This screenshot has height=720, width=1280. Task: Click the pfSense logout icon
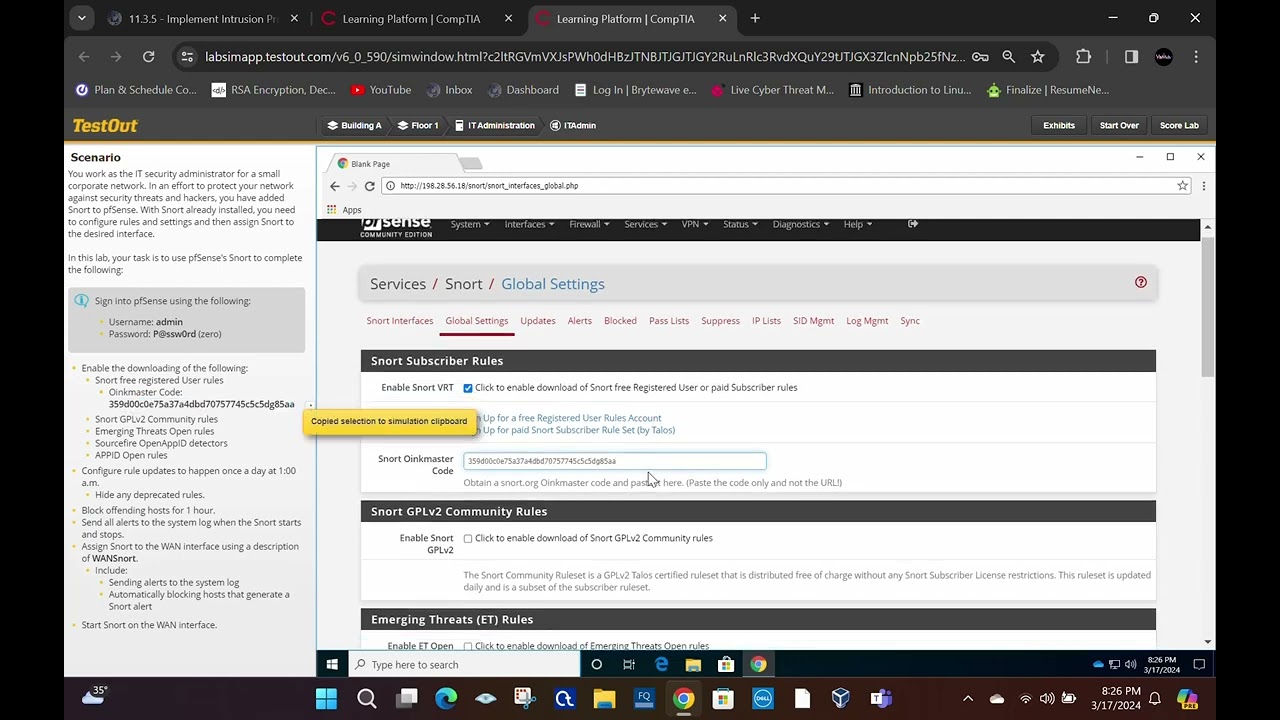point(913,224)
